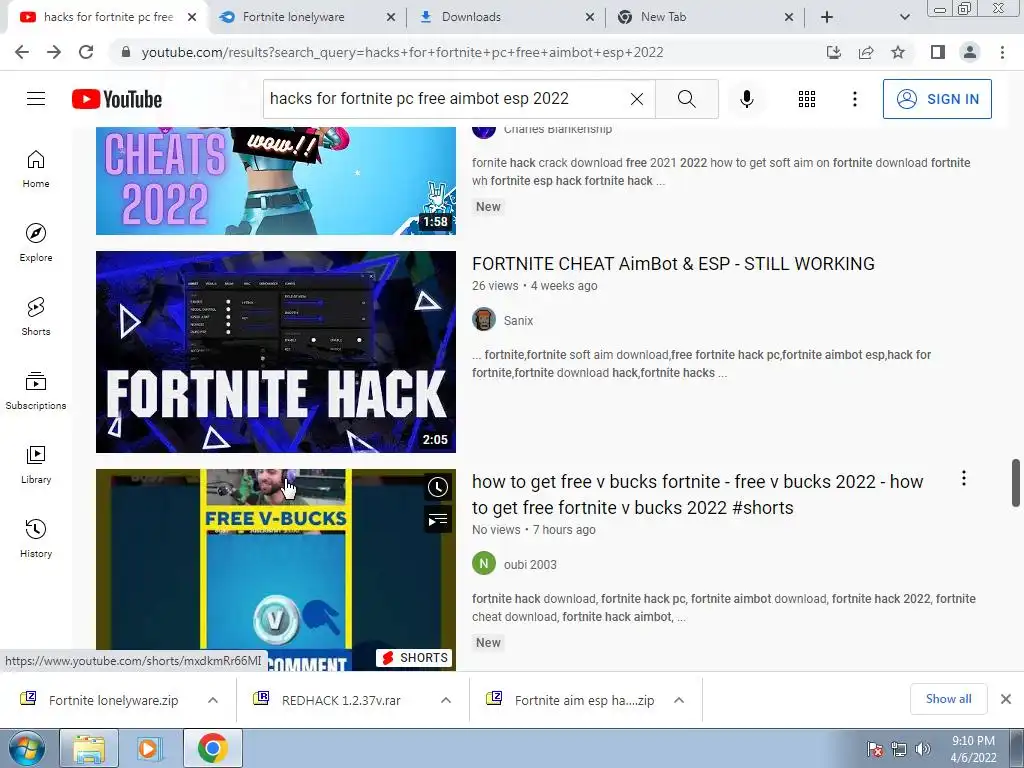Open YouTube settings three-dot menu
Image resolution: width=1024 pixels, height=768 pixels.
(x=854, y=99)
